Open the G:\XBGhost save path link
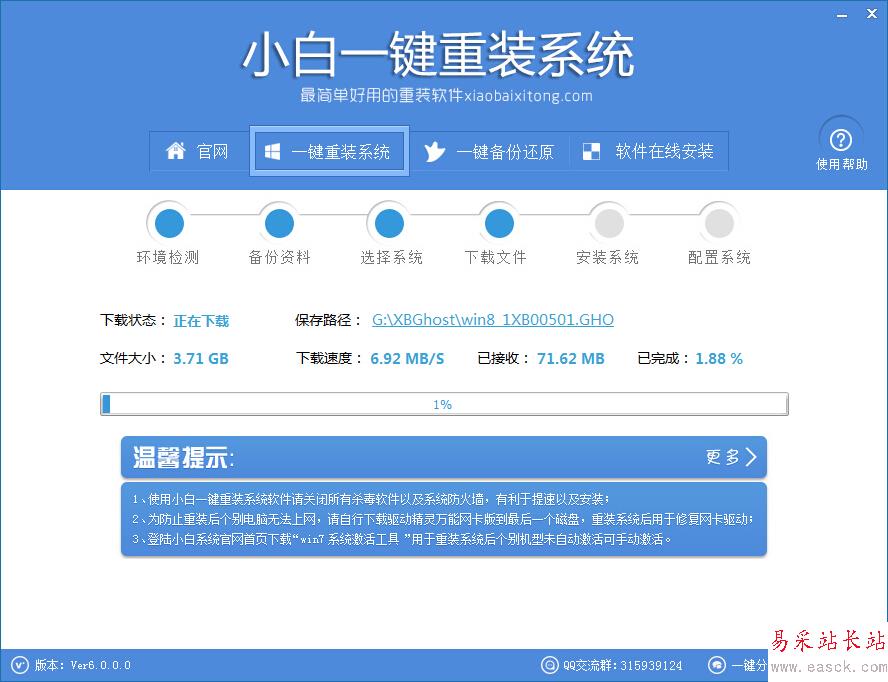Image resolution: width=888 pixels, height=682 pixels. click(x=493, y=320)
